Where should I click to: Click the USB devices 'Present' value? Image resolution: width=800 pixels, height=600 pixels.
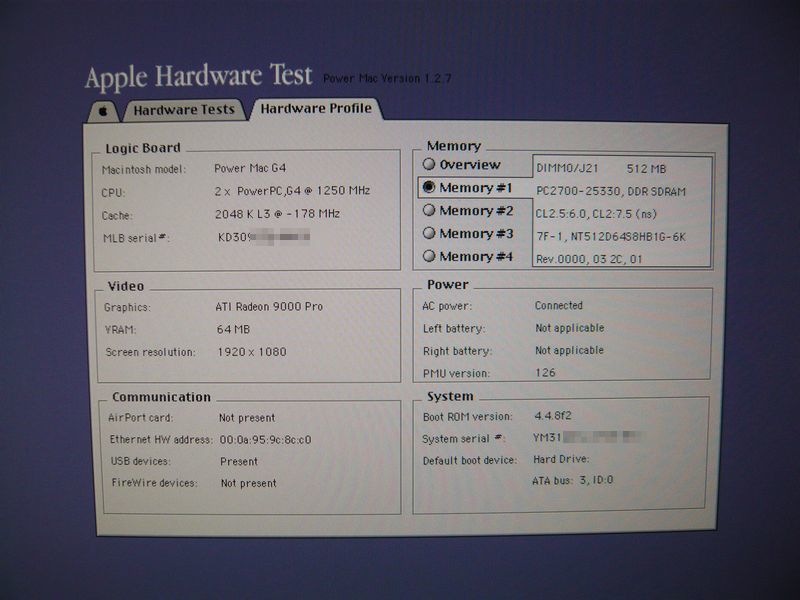click(x=239, y=462)
